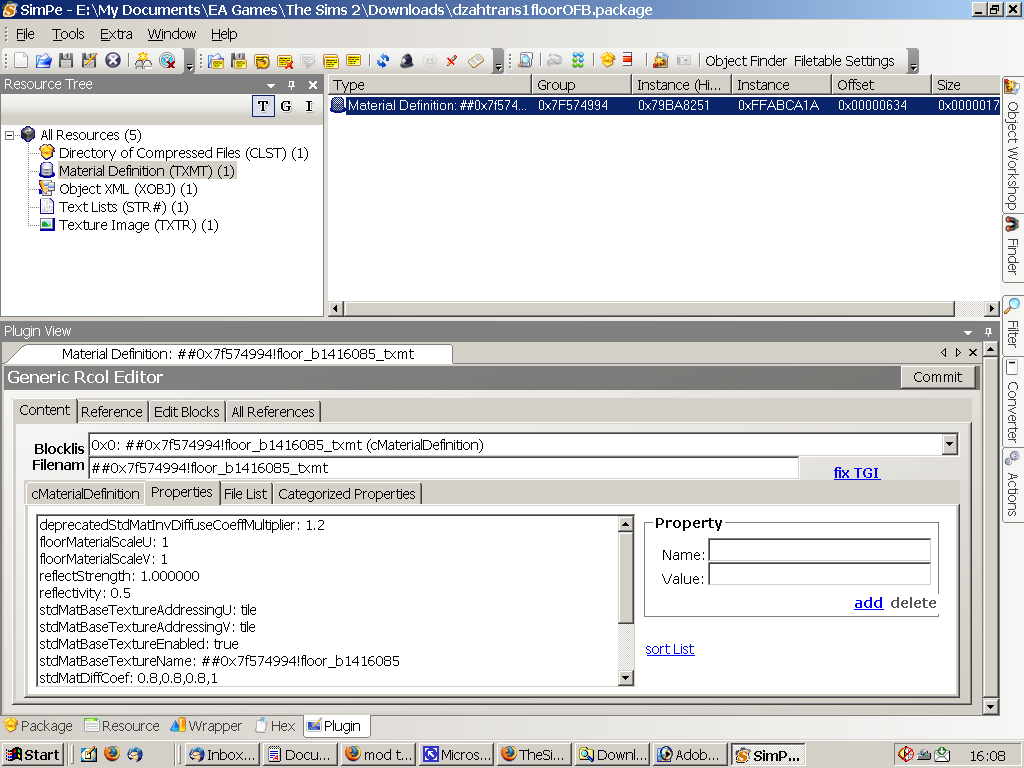This screenshot has height=768, width=1024.
Task: Click the blue and green dots toolbar icon
Action: pyautogui.click(x=578, y=61)
